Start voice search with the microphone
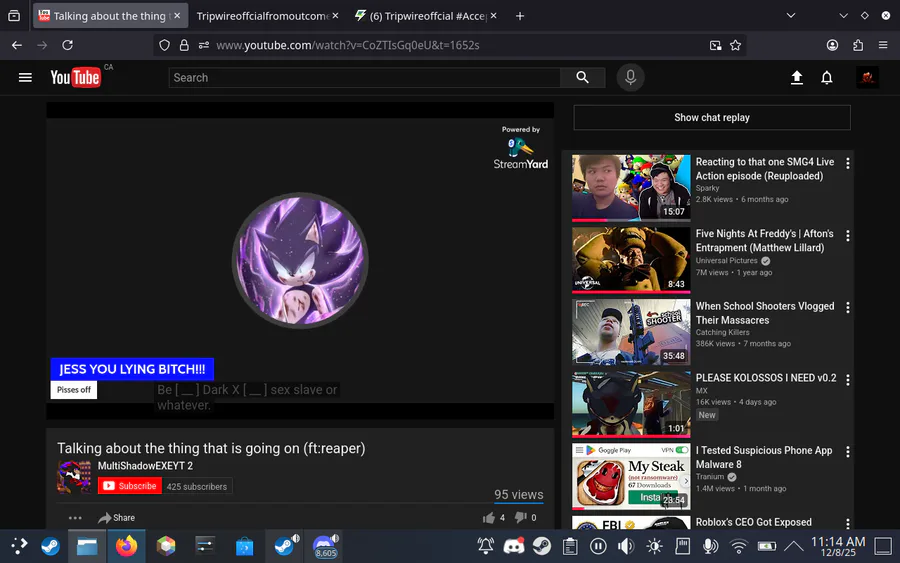Screen dimensions: 900x563 630,77
